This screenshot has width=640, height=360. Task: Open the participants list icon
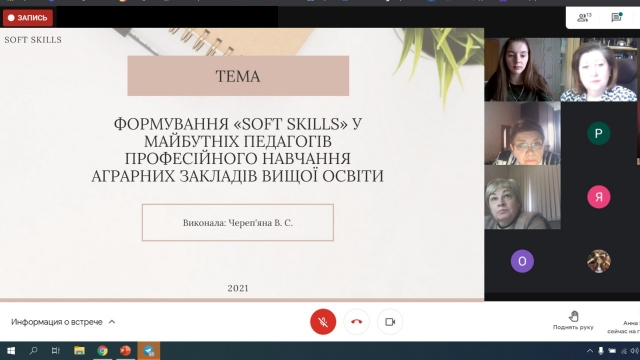click(584, 18)
